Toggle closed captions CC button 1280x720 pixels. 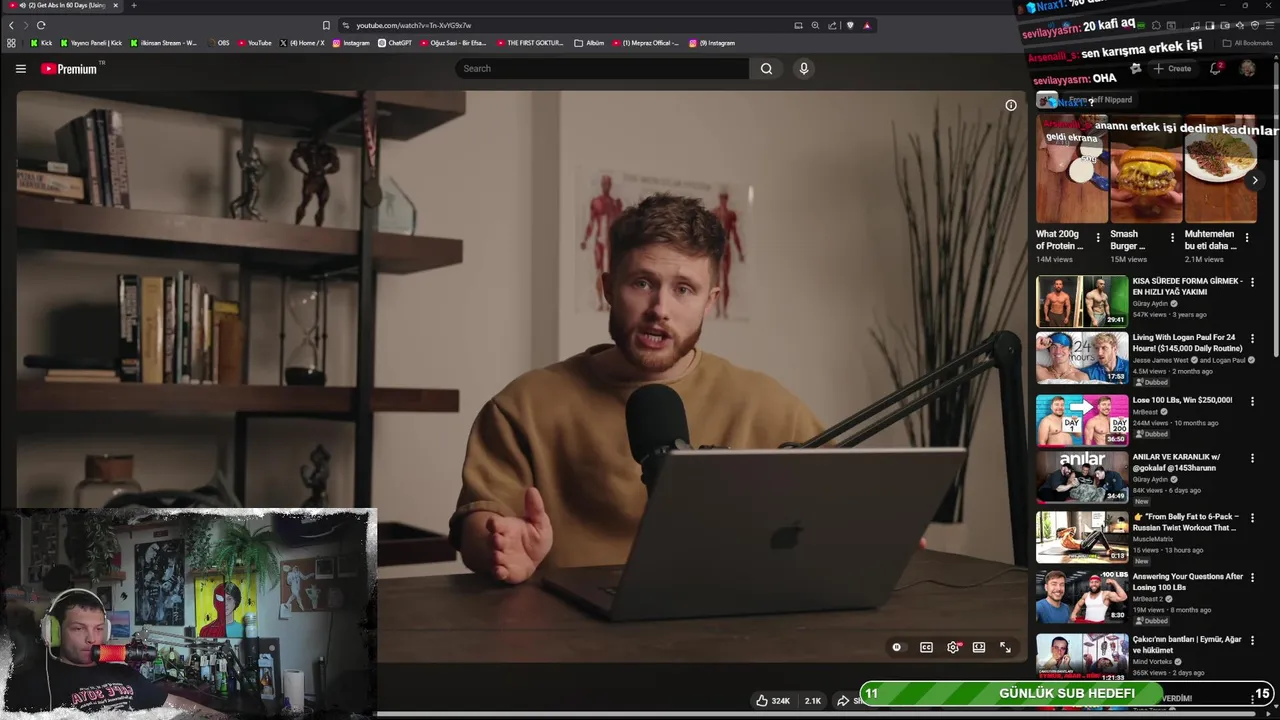[x=926, y=647]
